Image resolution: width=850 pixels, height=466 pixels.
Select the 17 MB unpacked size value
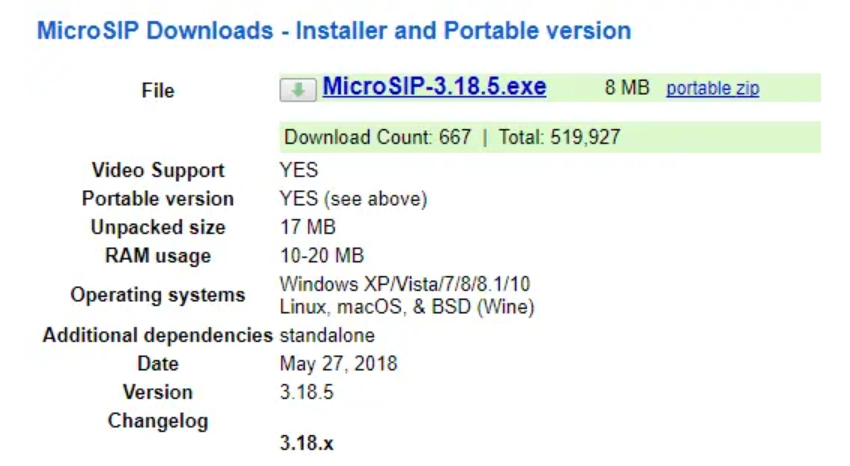coord(308,227)
